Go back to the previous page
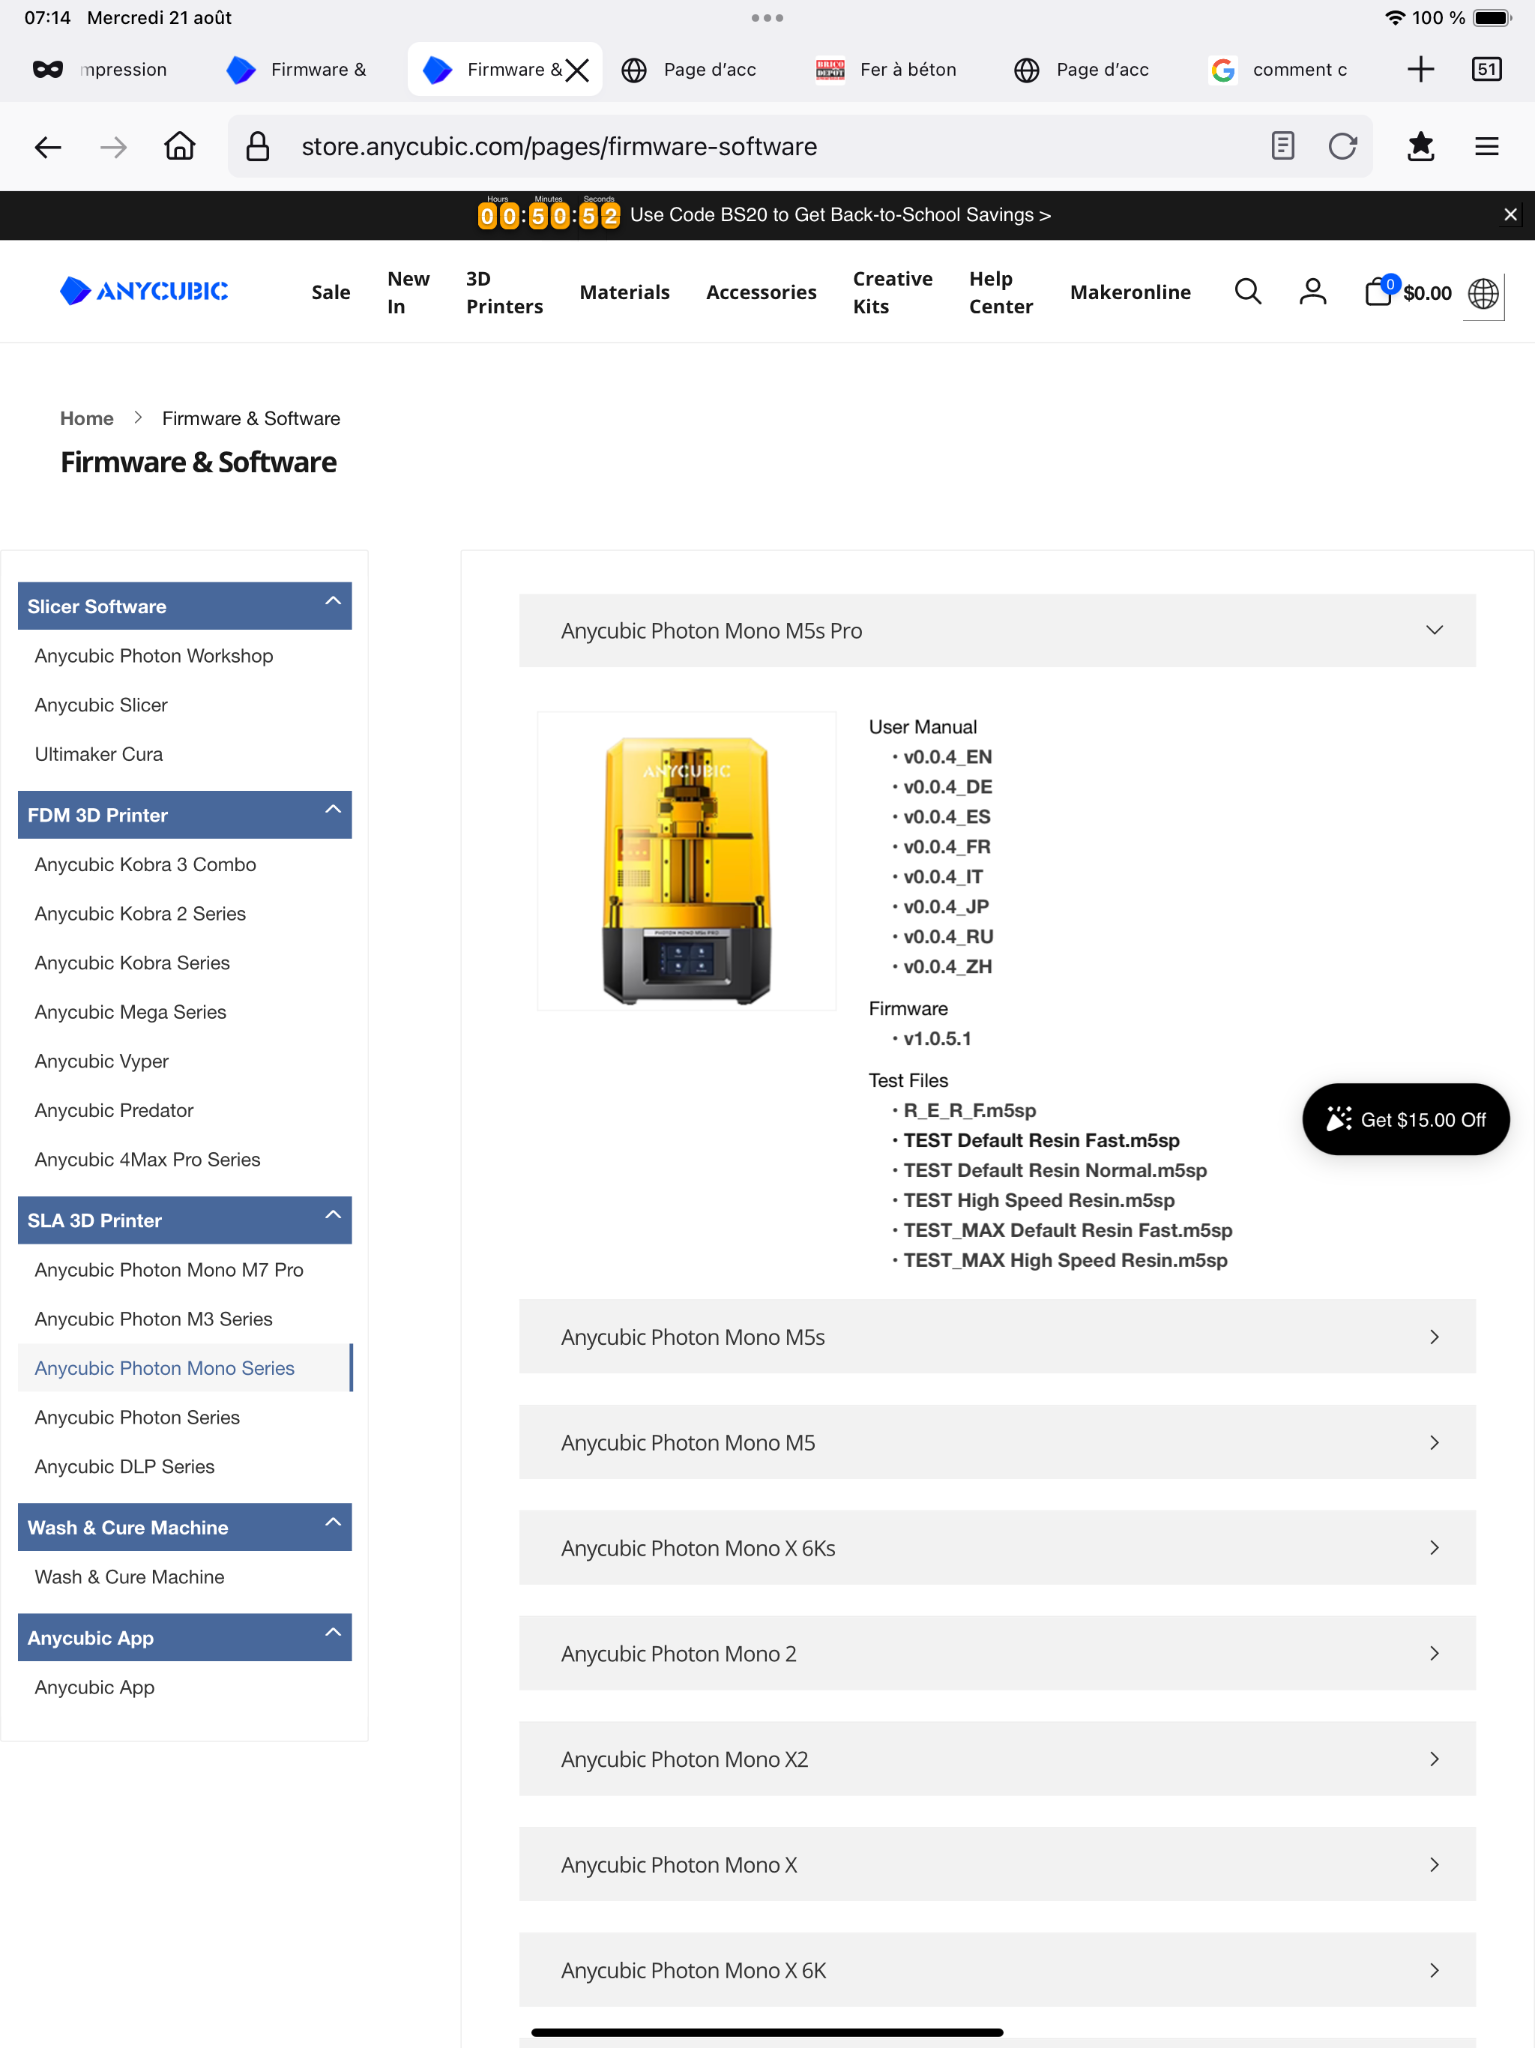Screen dimensions: 1535x2048 pos(48,147)
